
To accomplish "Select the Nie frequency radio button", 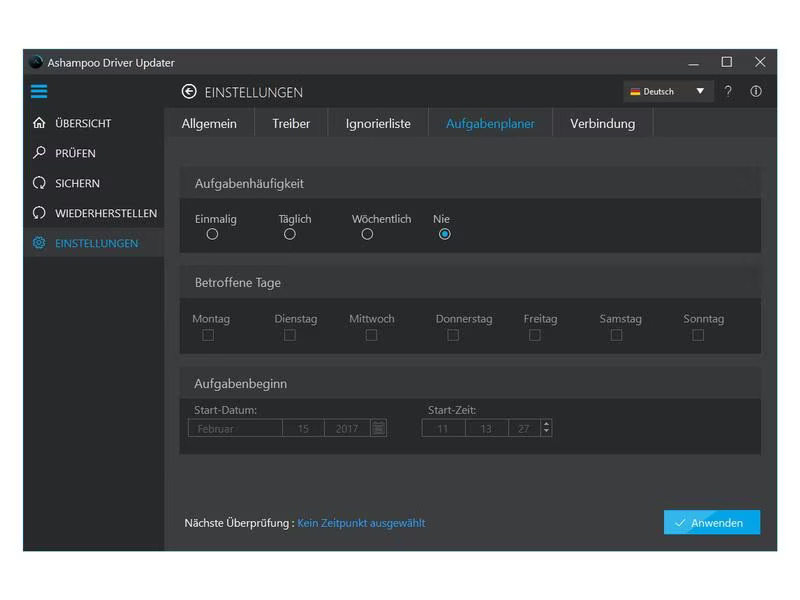I will pyautogui.click(x=444, y=234).
